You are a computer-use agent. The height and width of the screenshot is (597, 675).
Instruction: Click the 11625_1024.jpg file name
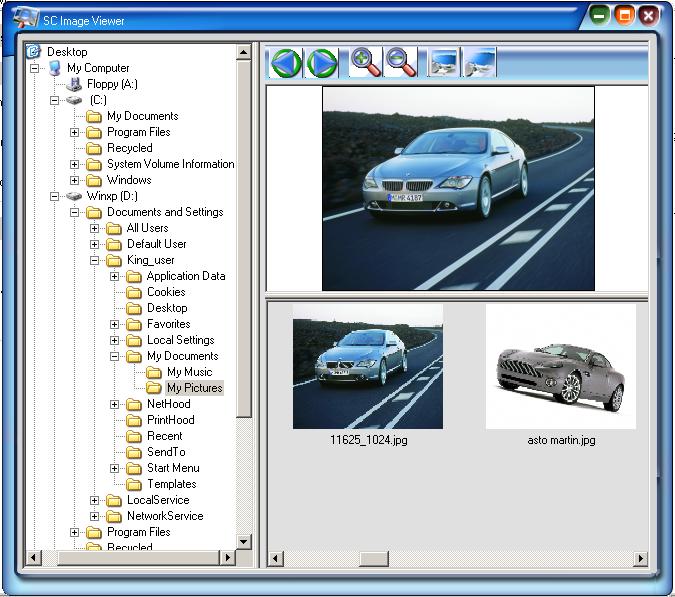pyautogui.click(x=368, y=440)
